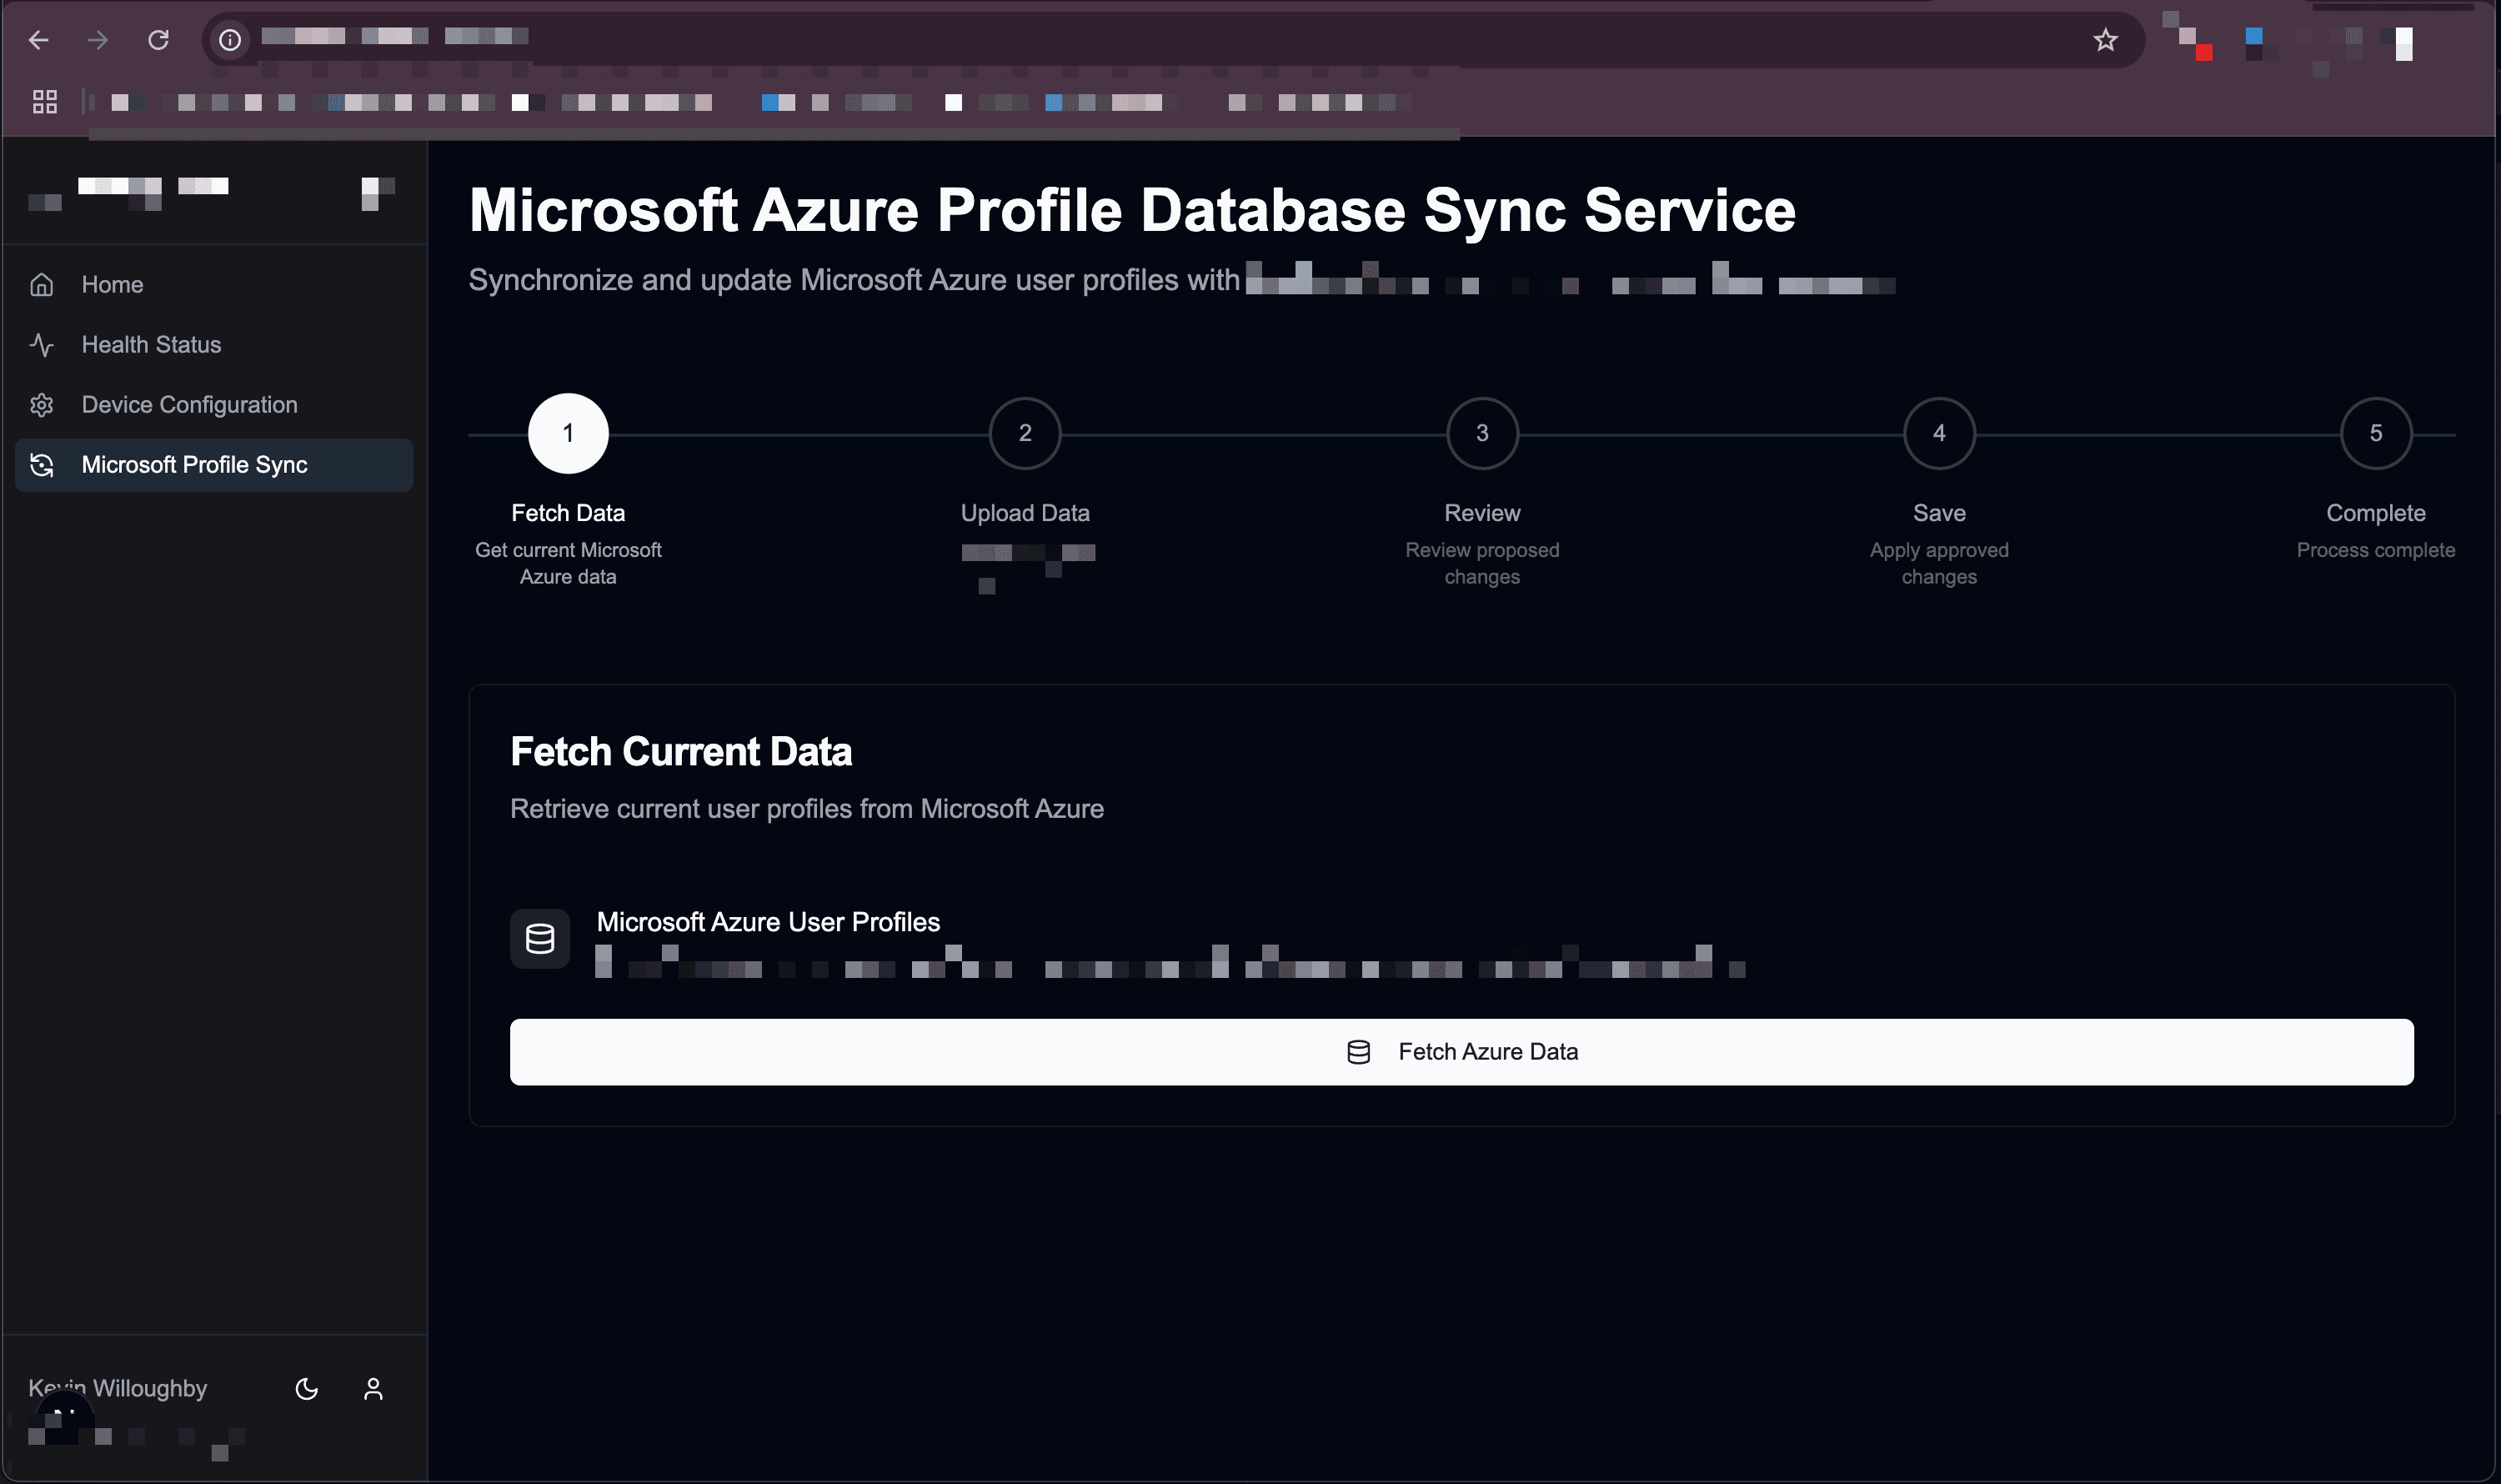Click the Device Configuration gear icon
2501x1484 pixels.
click(42, 405)
